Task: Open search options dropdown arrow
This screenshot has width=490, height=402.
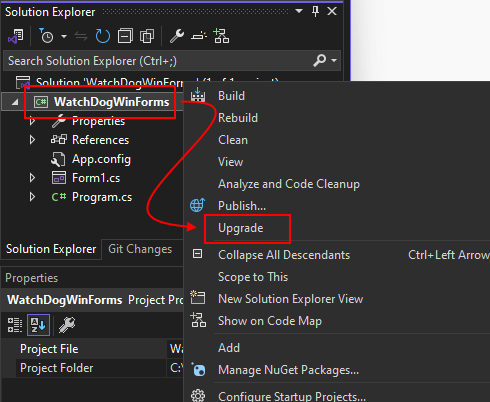Action: pyautogui.click(x=334, y=61)
